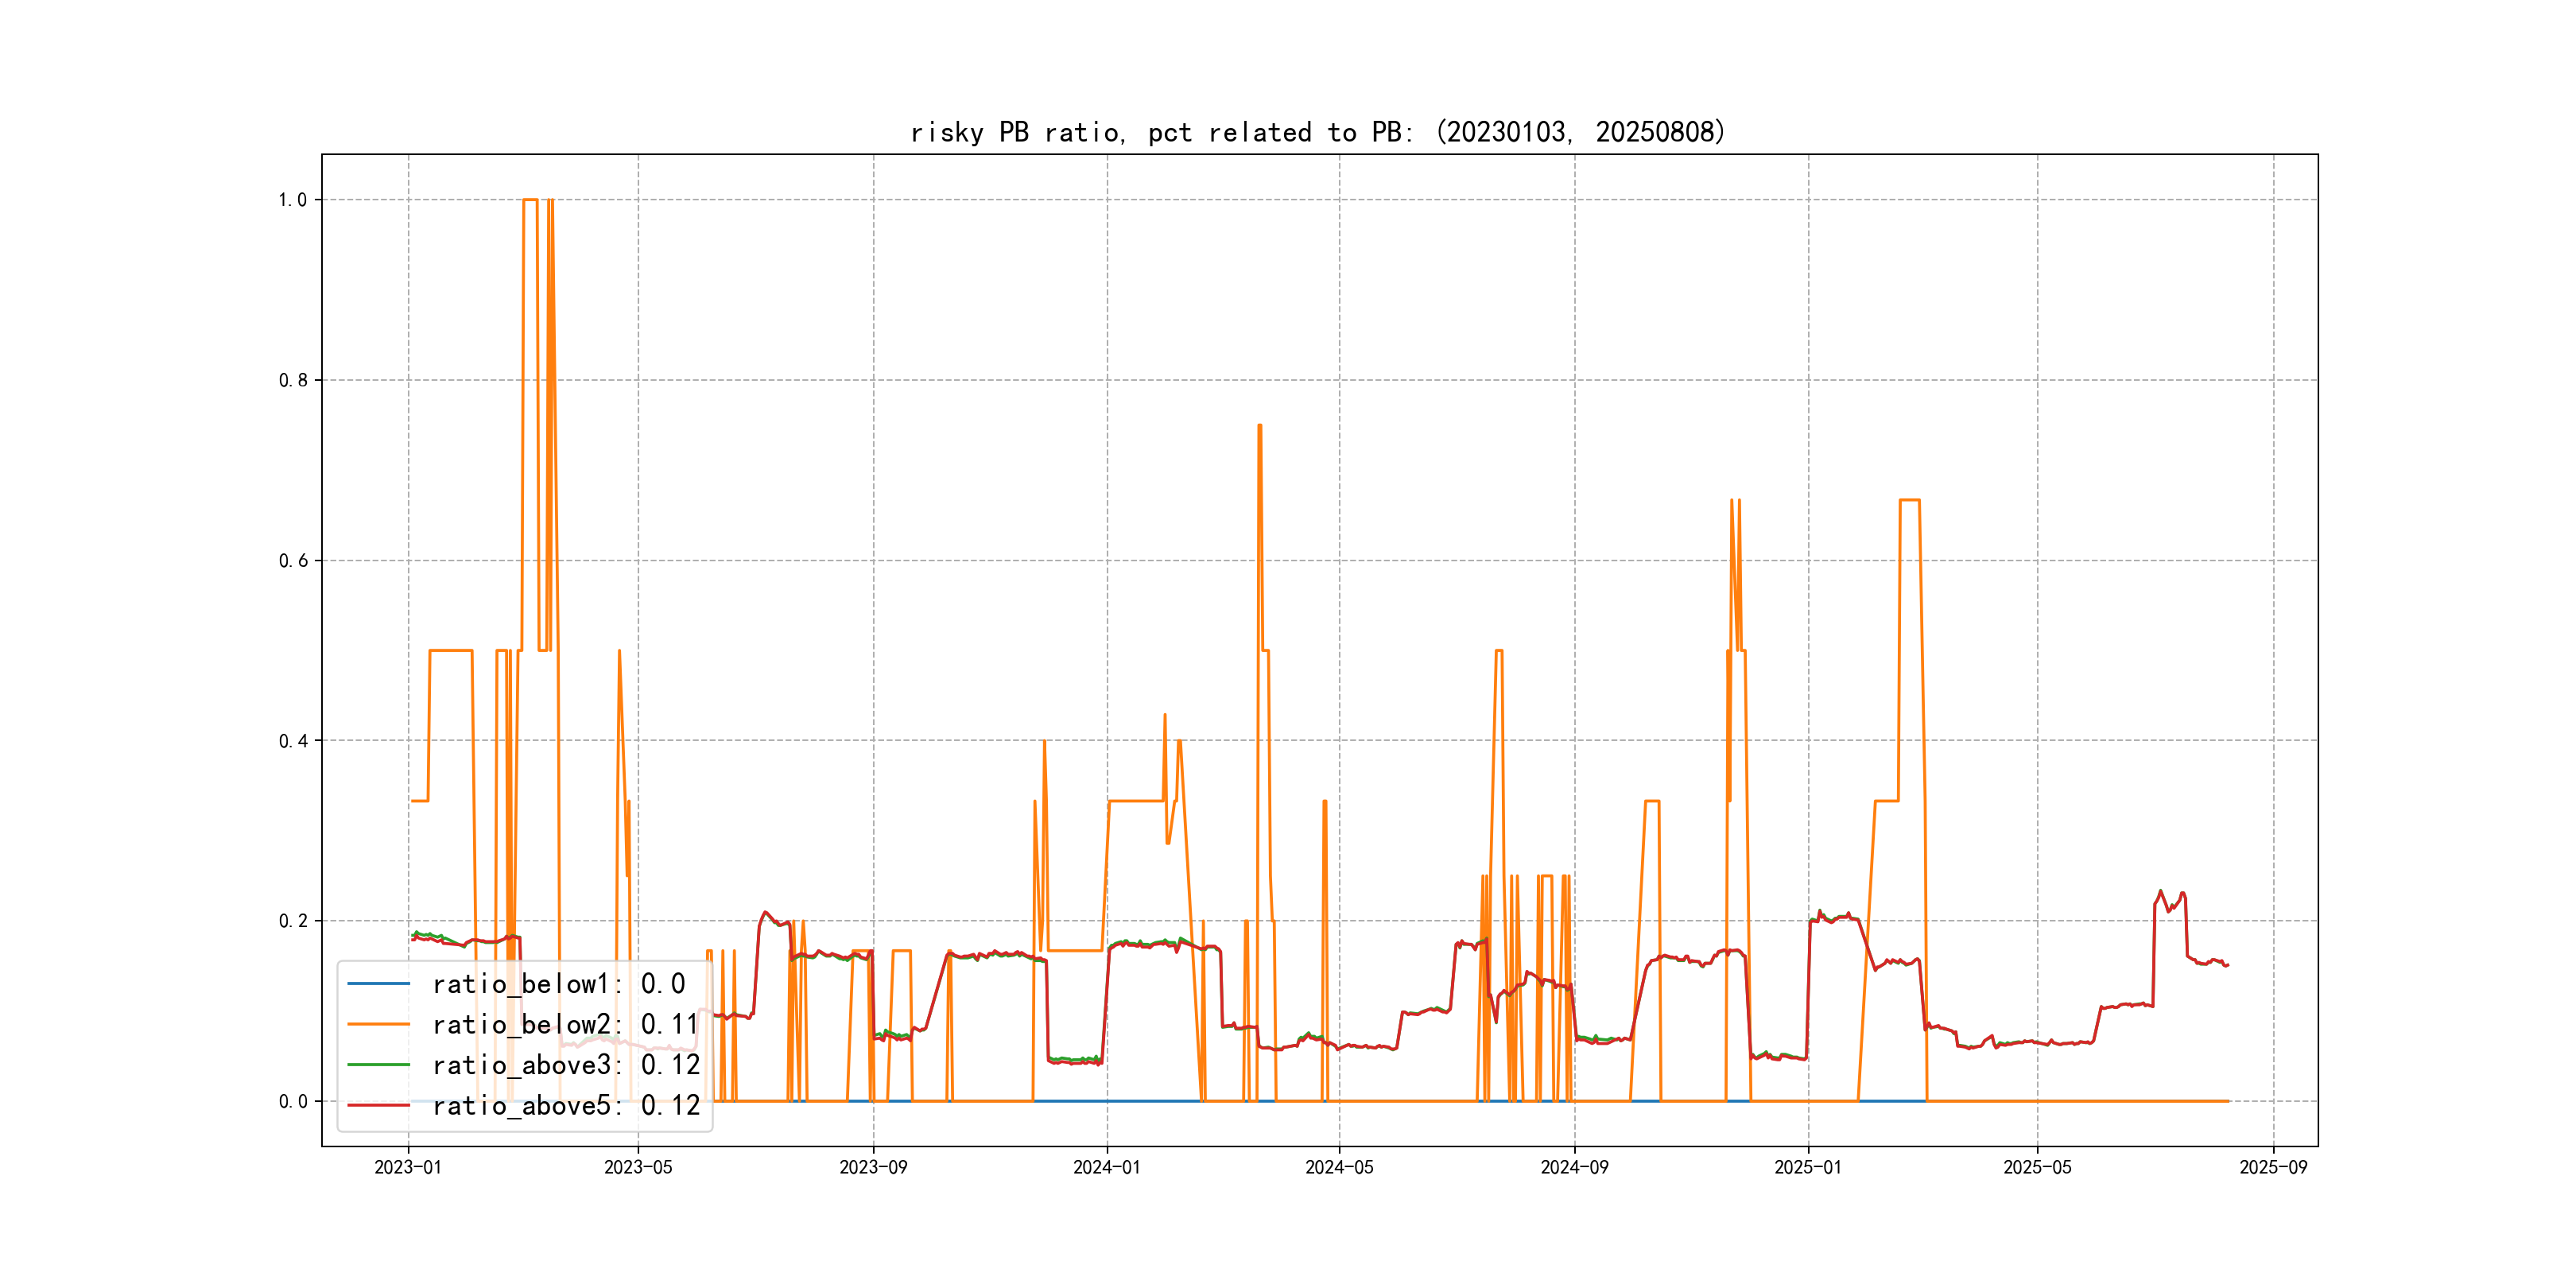The width and height of the screenshot is (2576, 1288).
Task: Select the 'ratio_below2: 0.11' legend label
Action: click(x=564, y=1024)
